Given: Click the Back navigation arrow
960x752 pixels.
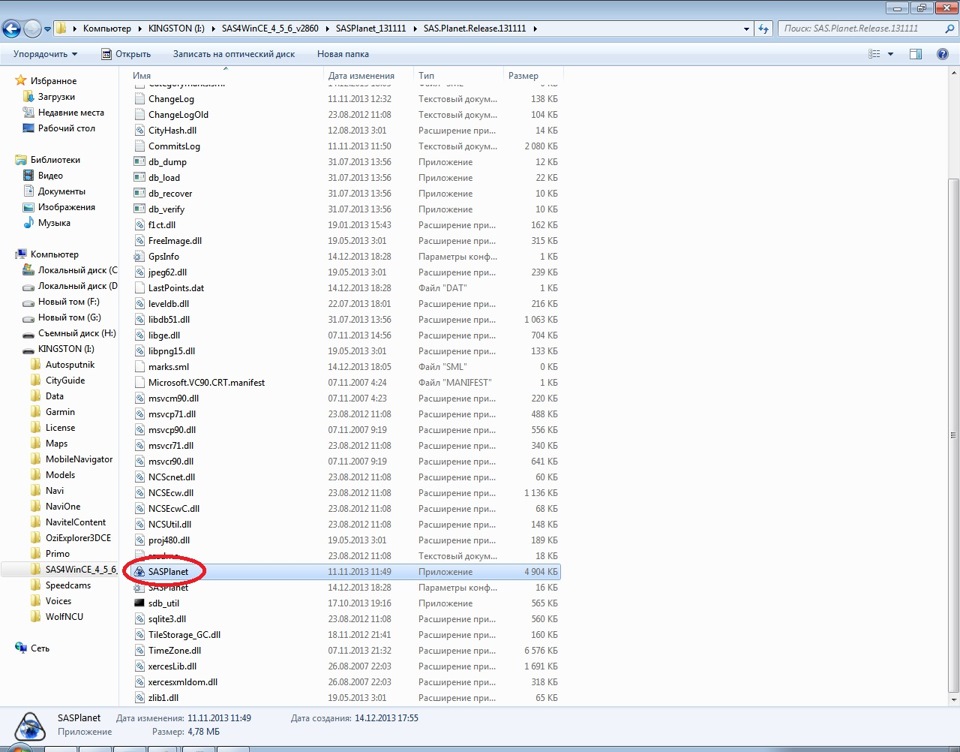Looking at the screenshot, I should [12, 28].
